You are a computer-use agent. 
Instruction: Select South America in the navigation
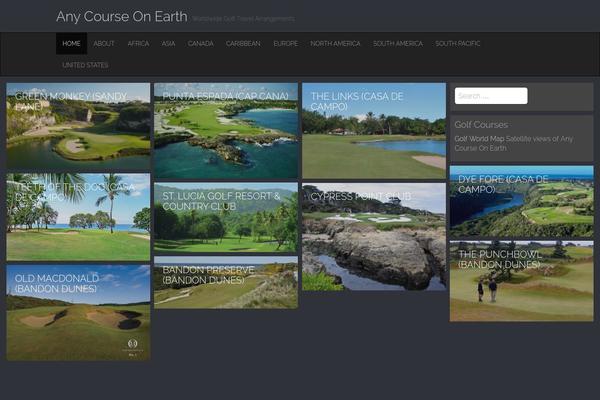(x=398, y=44)
